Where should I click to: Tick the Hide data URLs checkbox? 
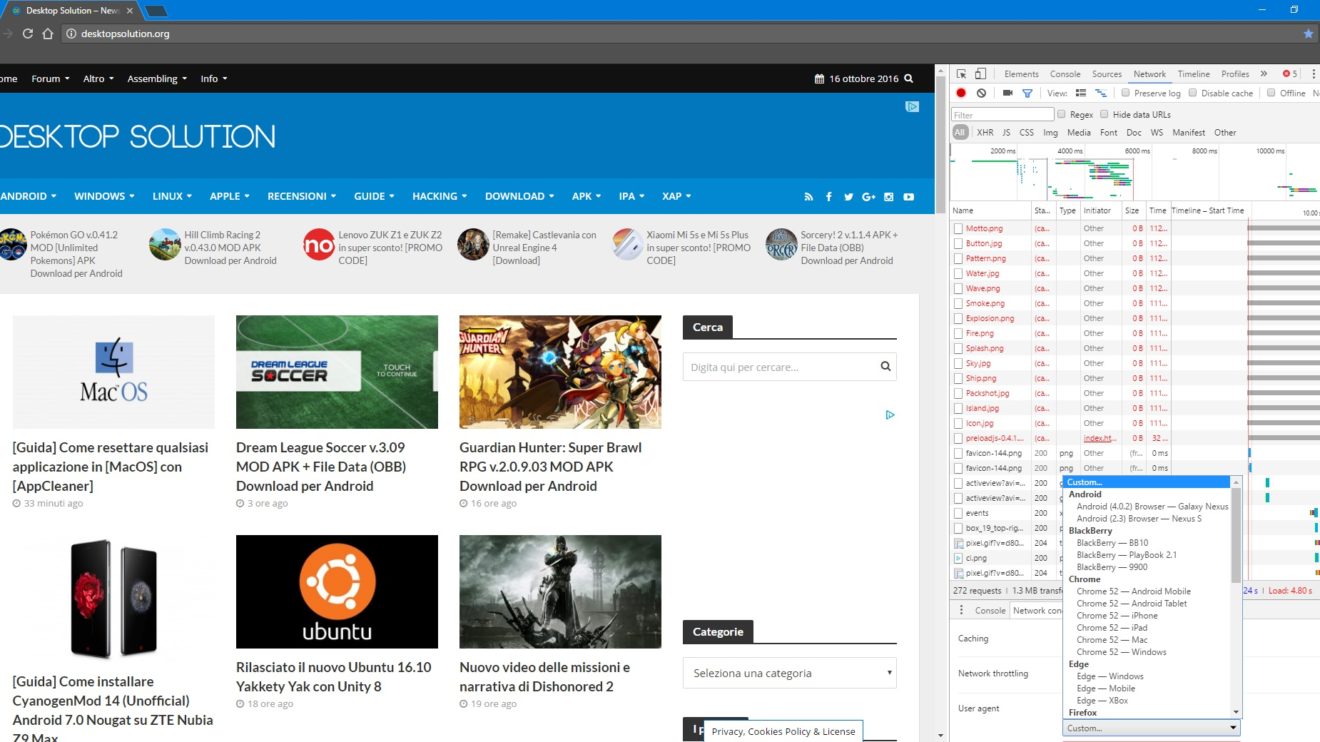point(1104,115)
